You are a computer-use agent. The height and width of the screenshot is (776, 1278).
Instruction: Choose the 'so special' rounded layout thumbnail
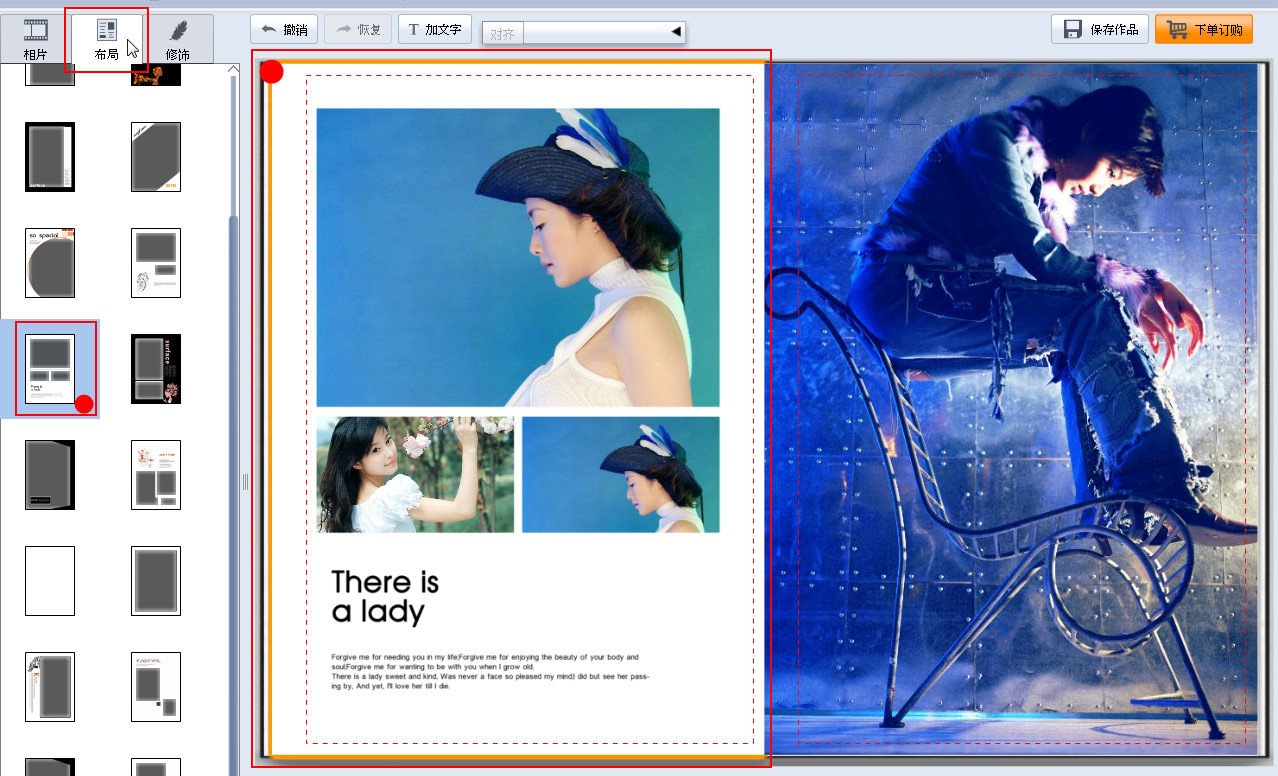click(50, 263)
